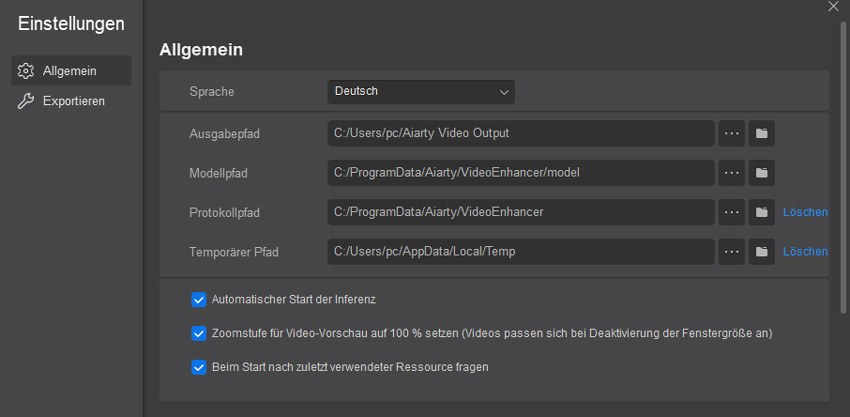Screen dimensions: 850x417
Task: Toggle Beim Start nach zuletzt verwendeter Ressource checkbox
Action: 199,367
